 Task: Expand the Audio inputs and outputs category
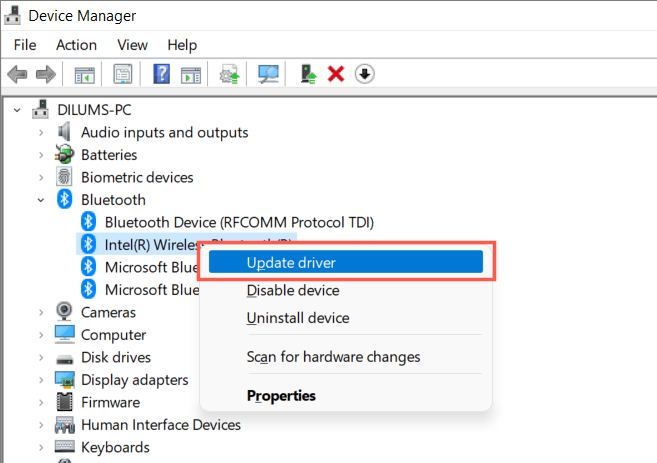41,132
